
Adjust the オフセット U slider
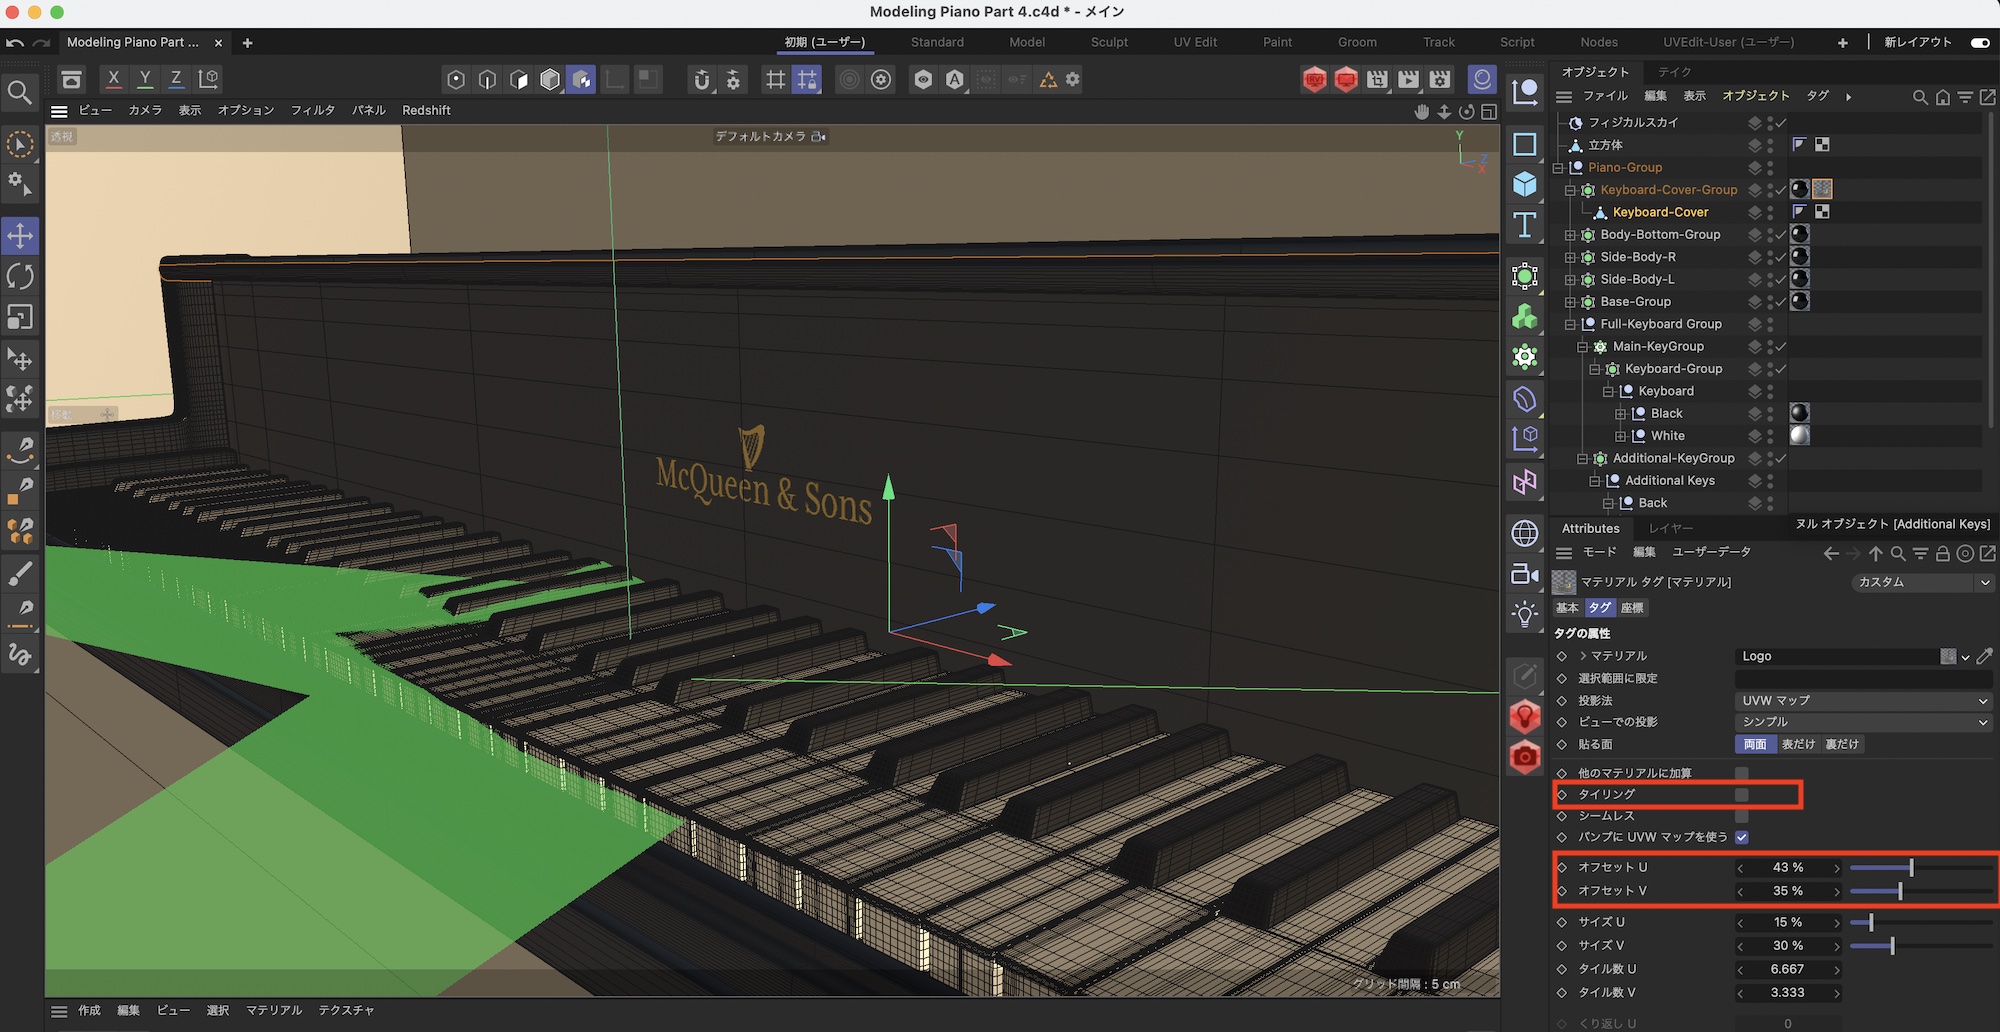pyautogui.click(x=1911, y=868)
